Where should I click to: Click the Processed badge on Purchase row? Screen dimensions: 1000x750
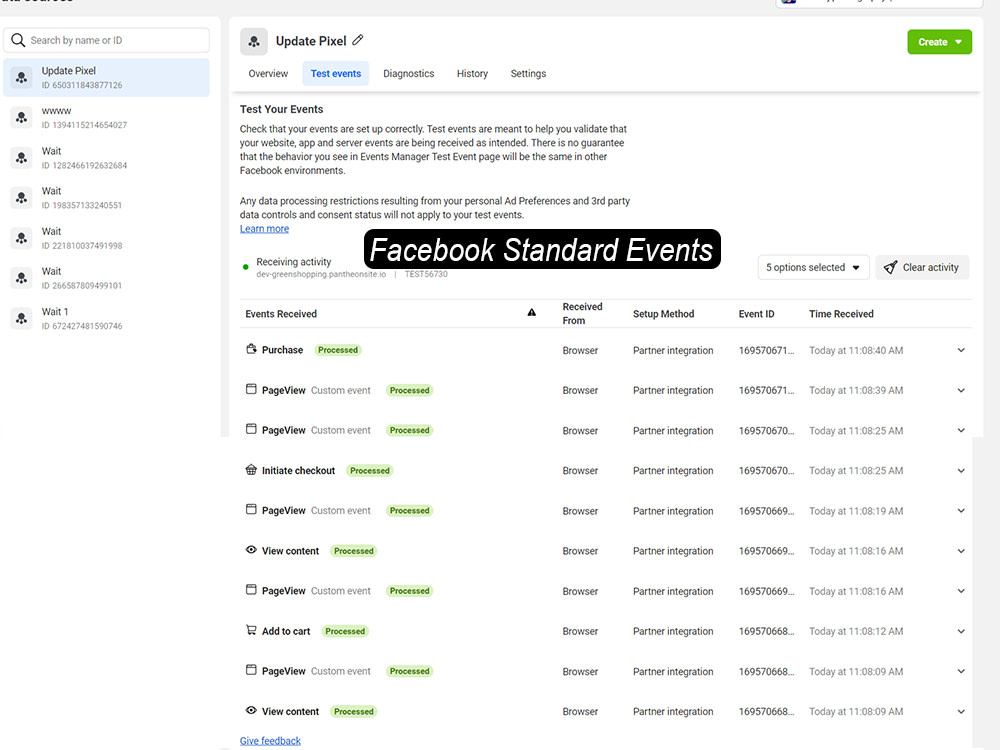338,350
